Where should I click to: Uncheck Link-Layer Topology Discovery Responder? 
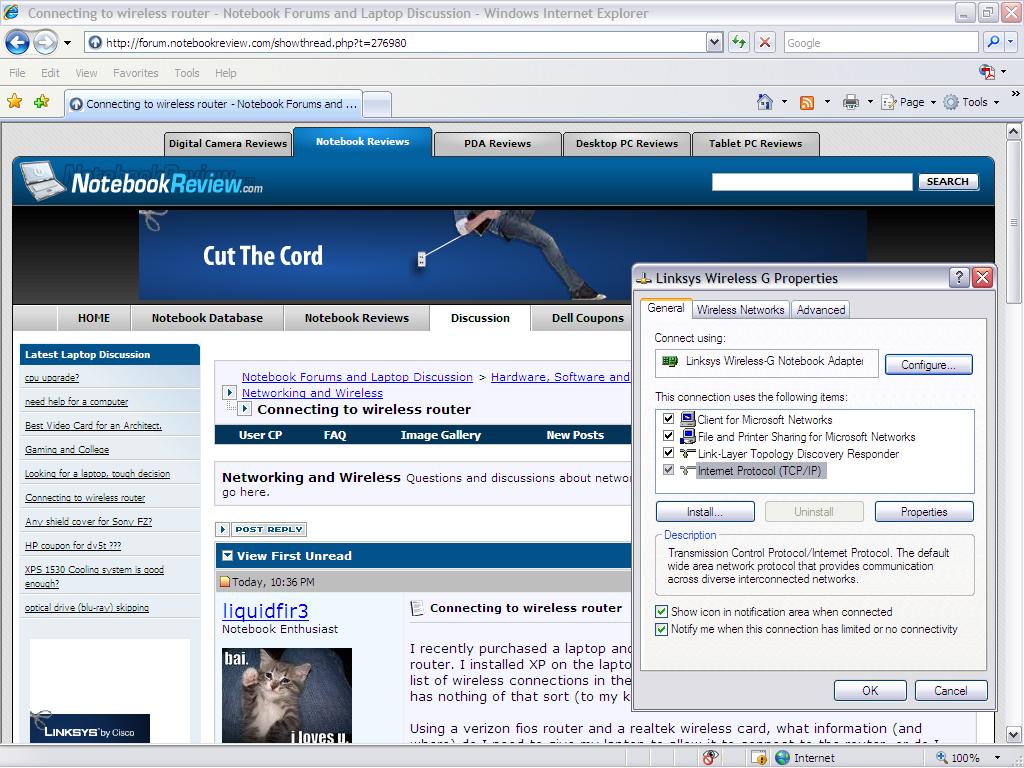point(668,453)
